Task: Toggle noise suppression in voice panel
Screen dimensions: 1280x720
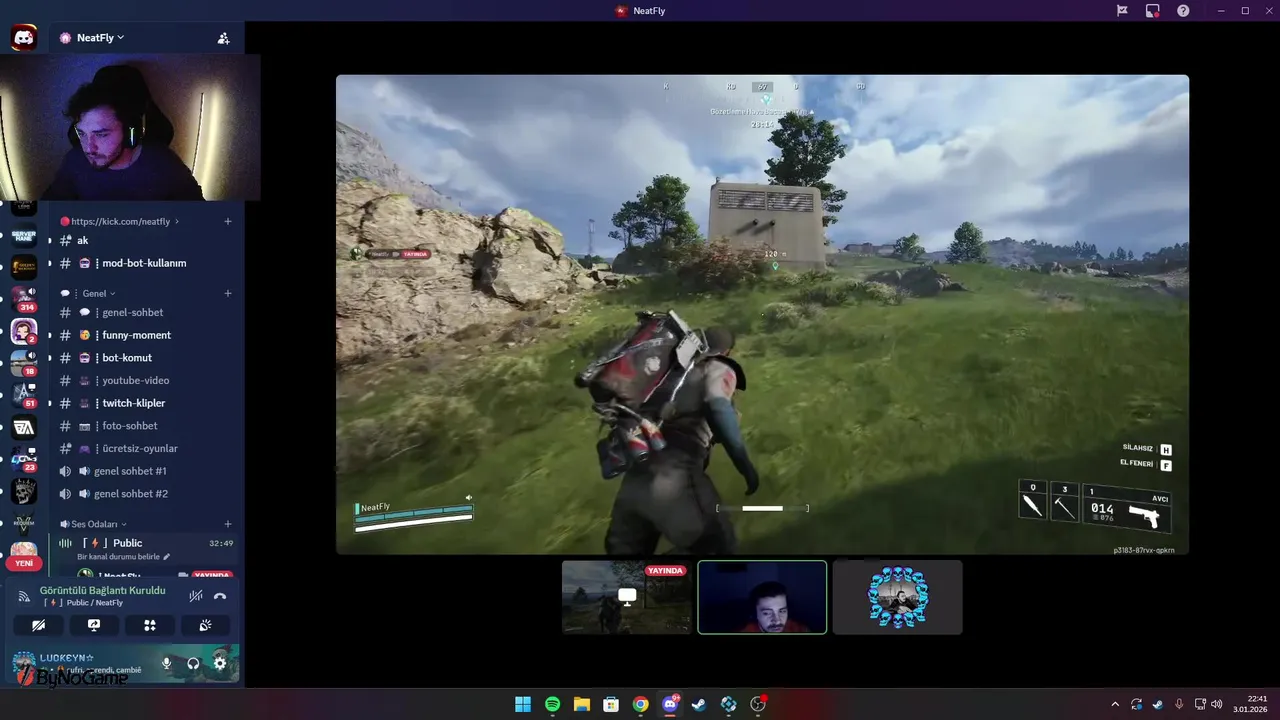Action: [196, 596]
